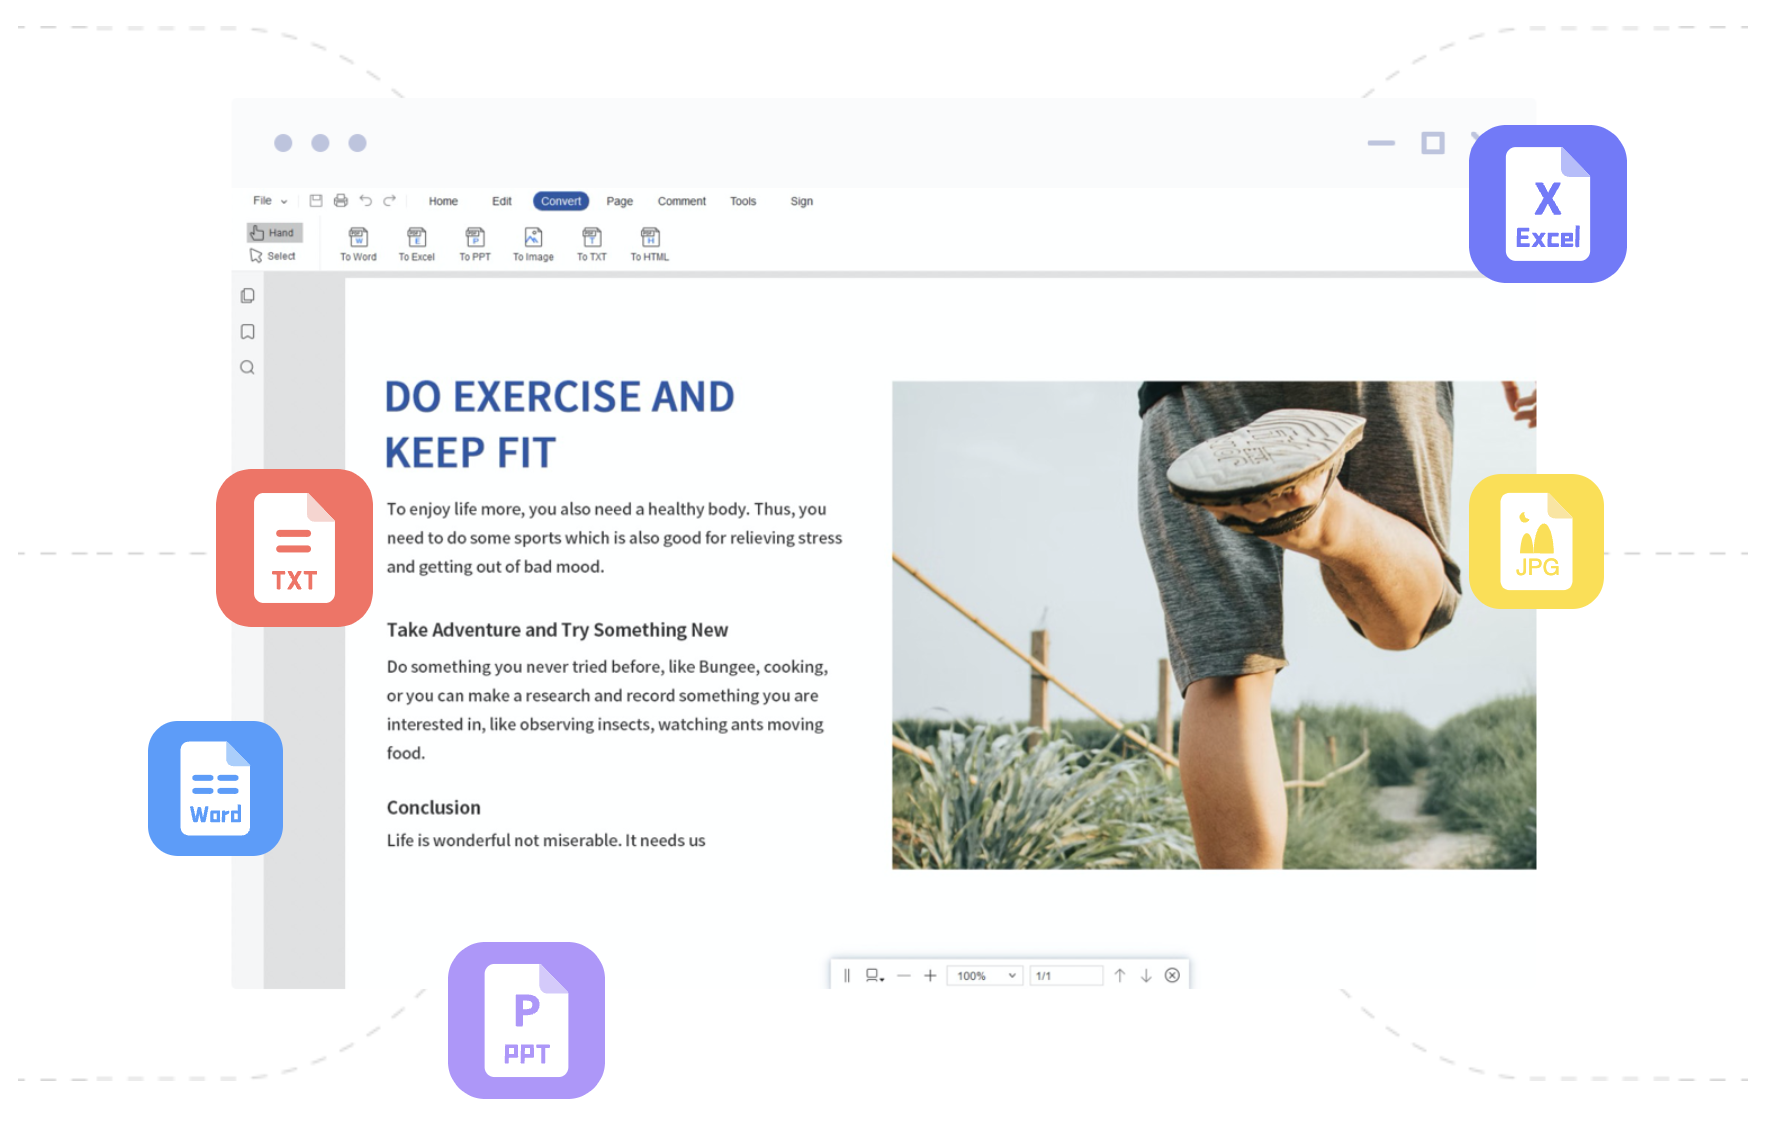Click the To Excel conversion icon
1776x1128 pixels.
[x=417, y=244]
